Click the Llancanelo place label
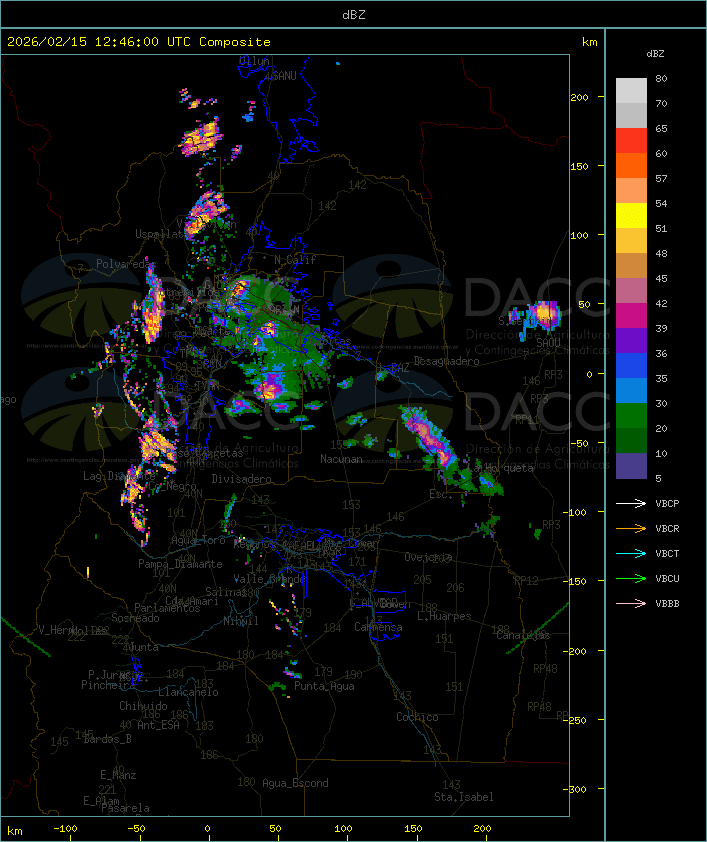Screen dimensions: 707x842 point(188,692)
